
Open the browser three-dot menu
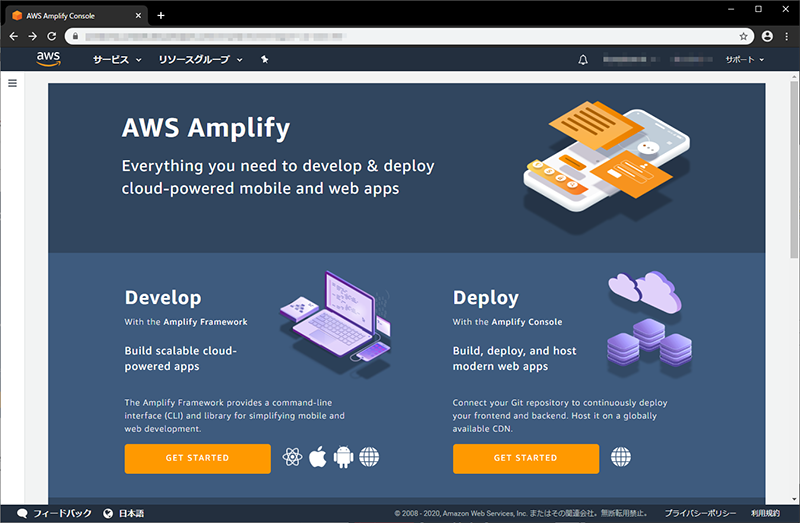(787, 36)
